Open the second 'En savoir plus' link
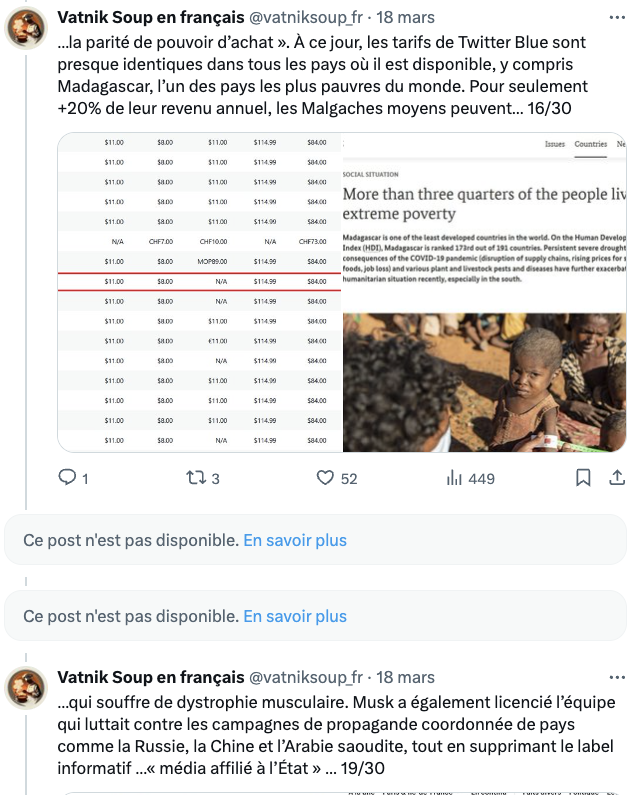Screen dimensions: 638x795 click(x=295, y=616)
